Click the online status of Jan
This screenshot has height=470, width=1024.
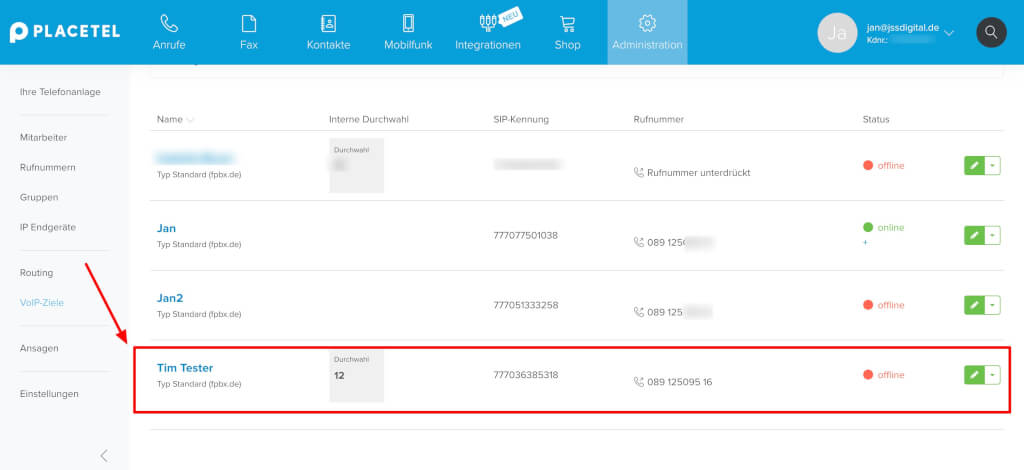(883, 227)
